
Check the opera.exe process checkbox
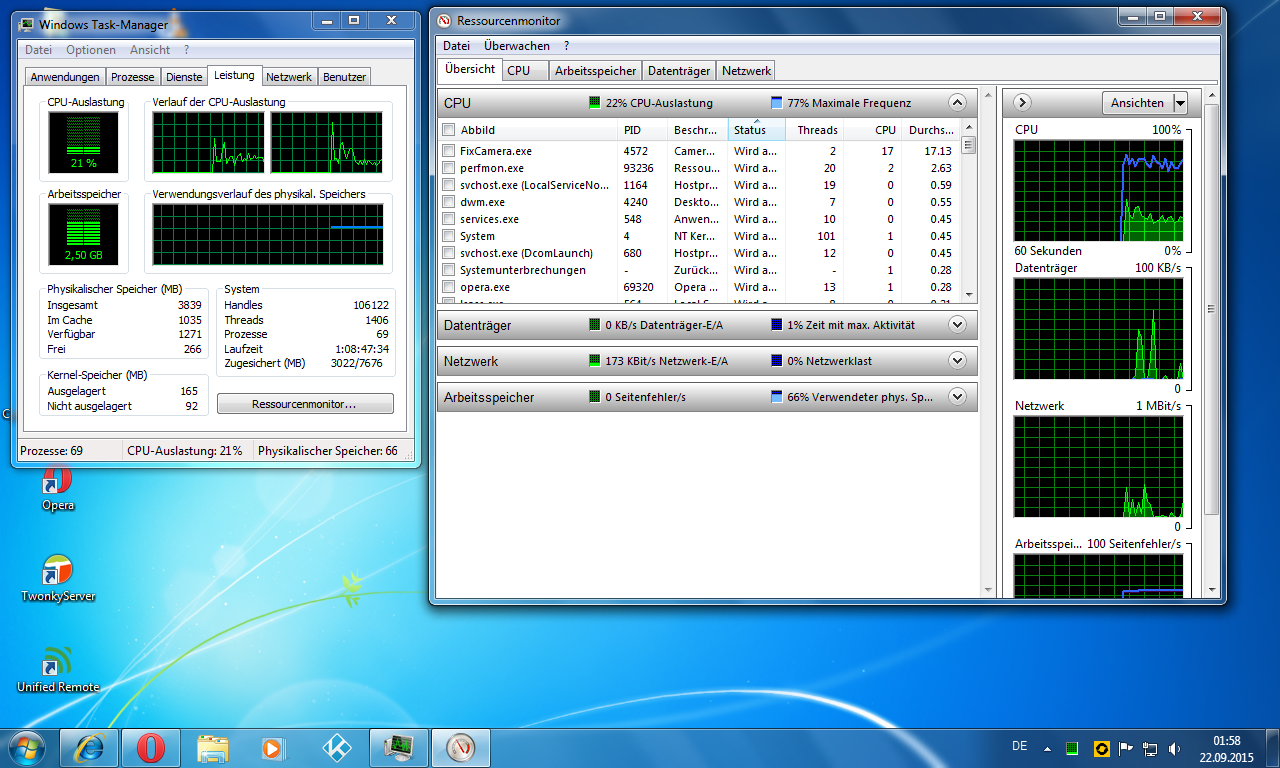click(448, 287)
